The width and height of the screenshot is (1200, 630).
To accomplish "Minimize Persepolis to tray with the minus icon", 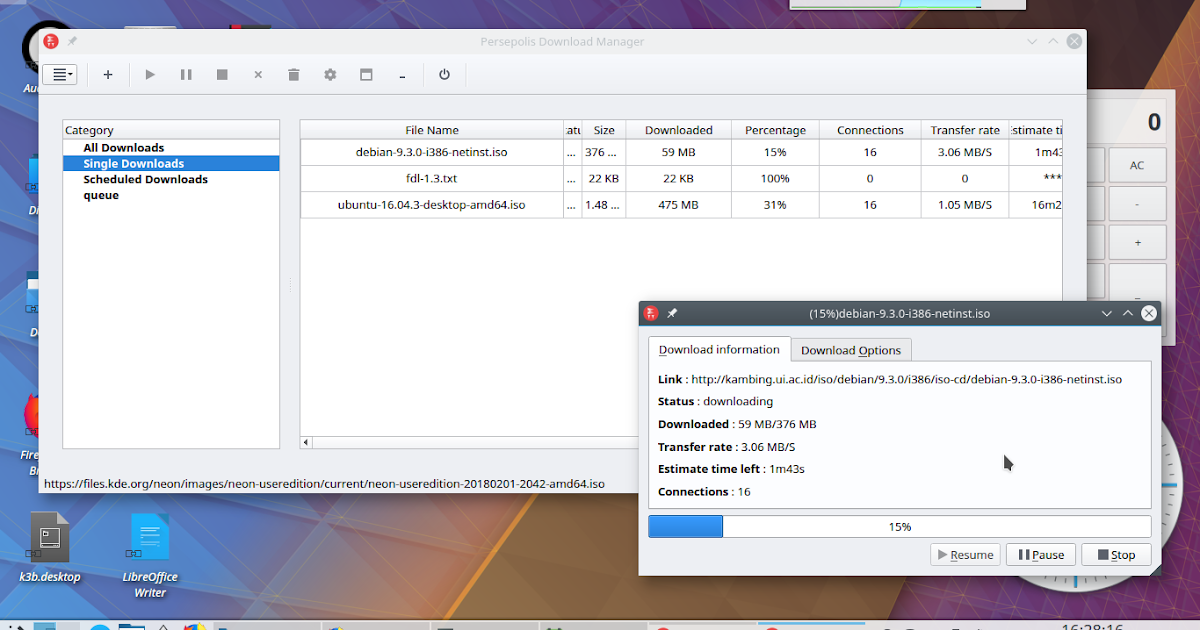I will pyautogui.click(x=402, y=74).
